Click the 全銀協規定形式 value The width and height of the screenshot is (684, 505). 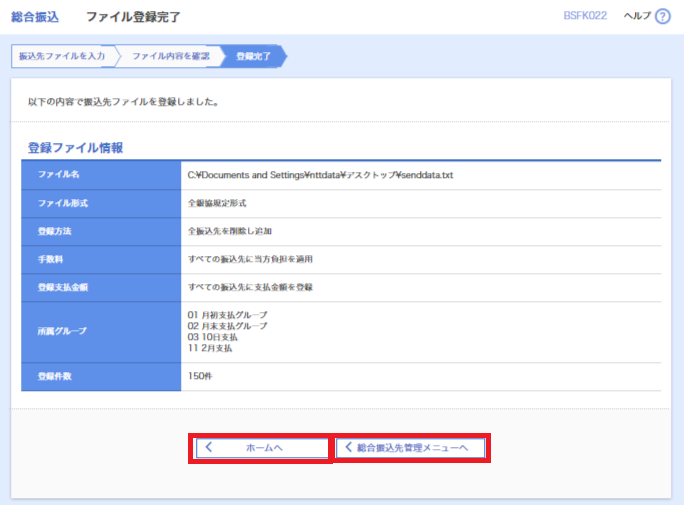tap(217, 203)
